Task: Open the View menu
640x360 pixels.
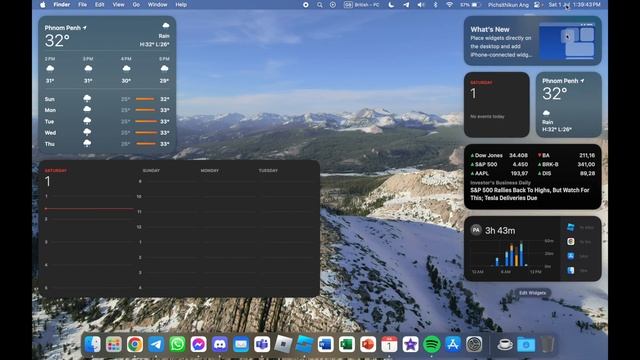Action: point(118,4)
